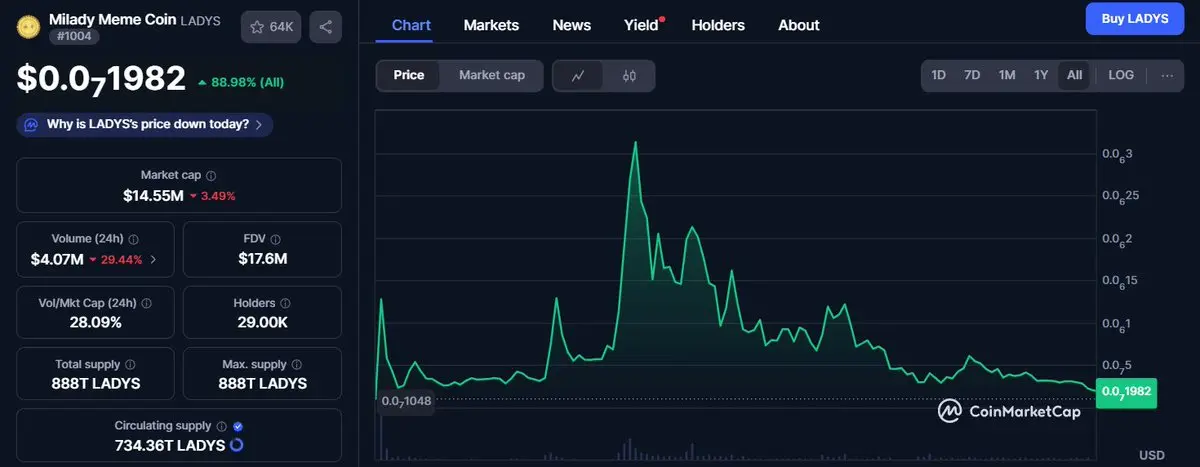Click the AI insight icon beside the price question
Image resolution: width=1200 pixels, height=467 pixels.
click(x=31, y=125)
